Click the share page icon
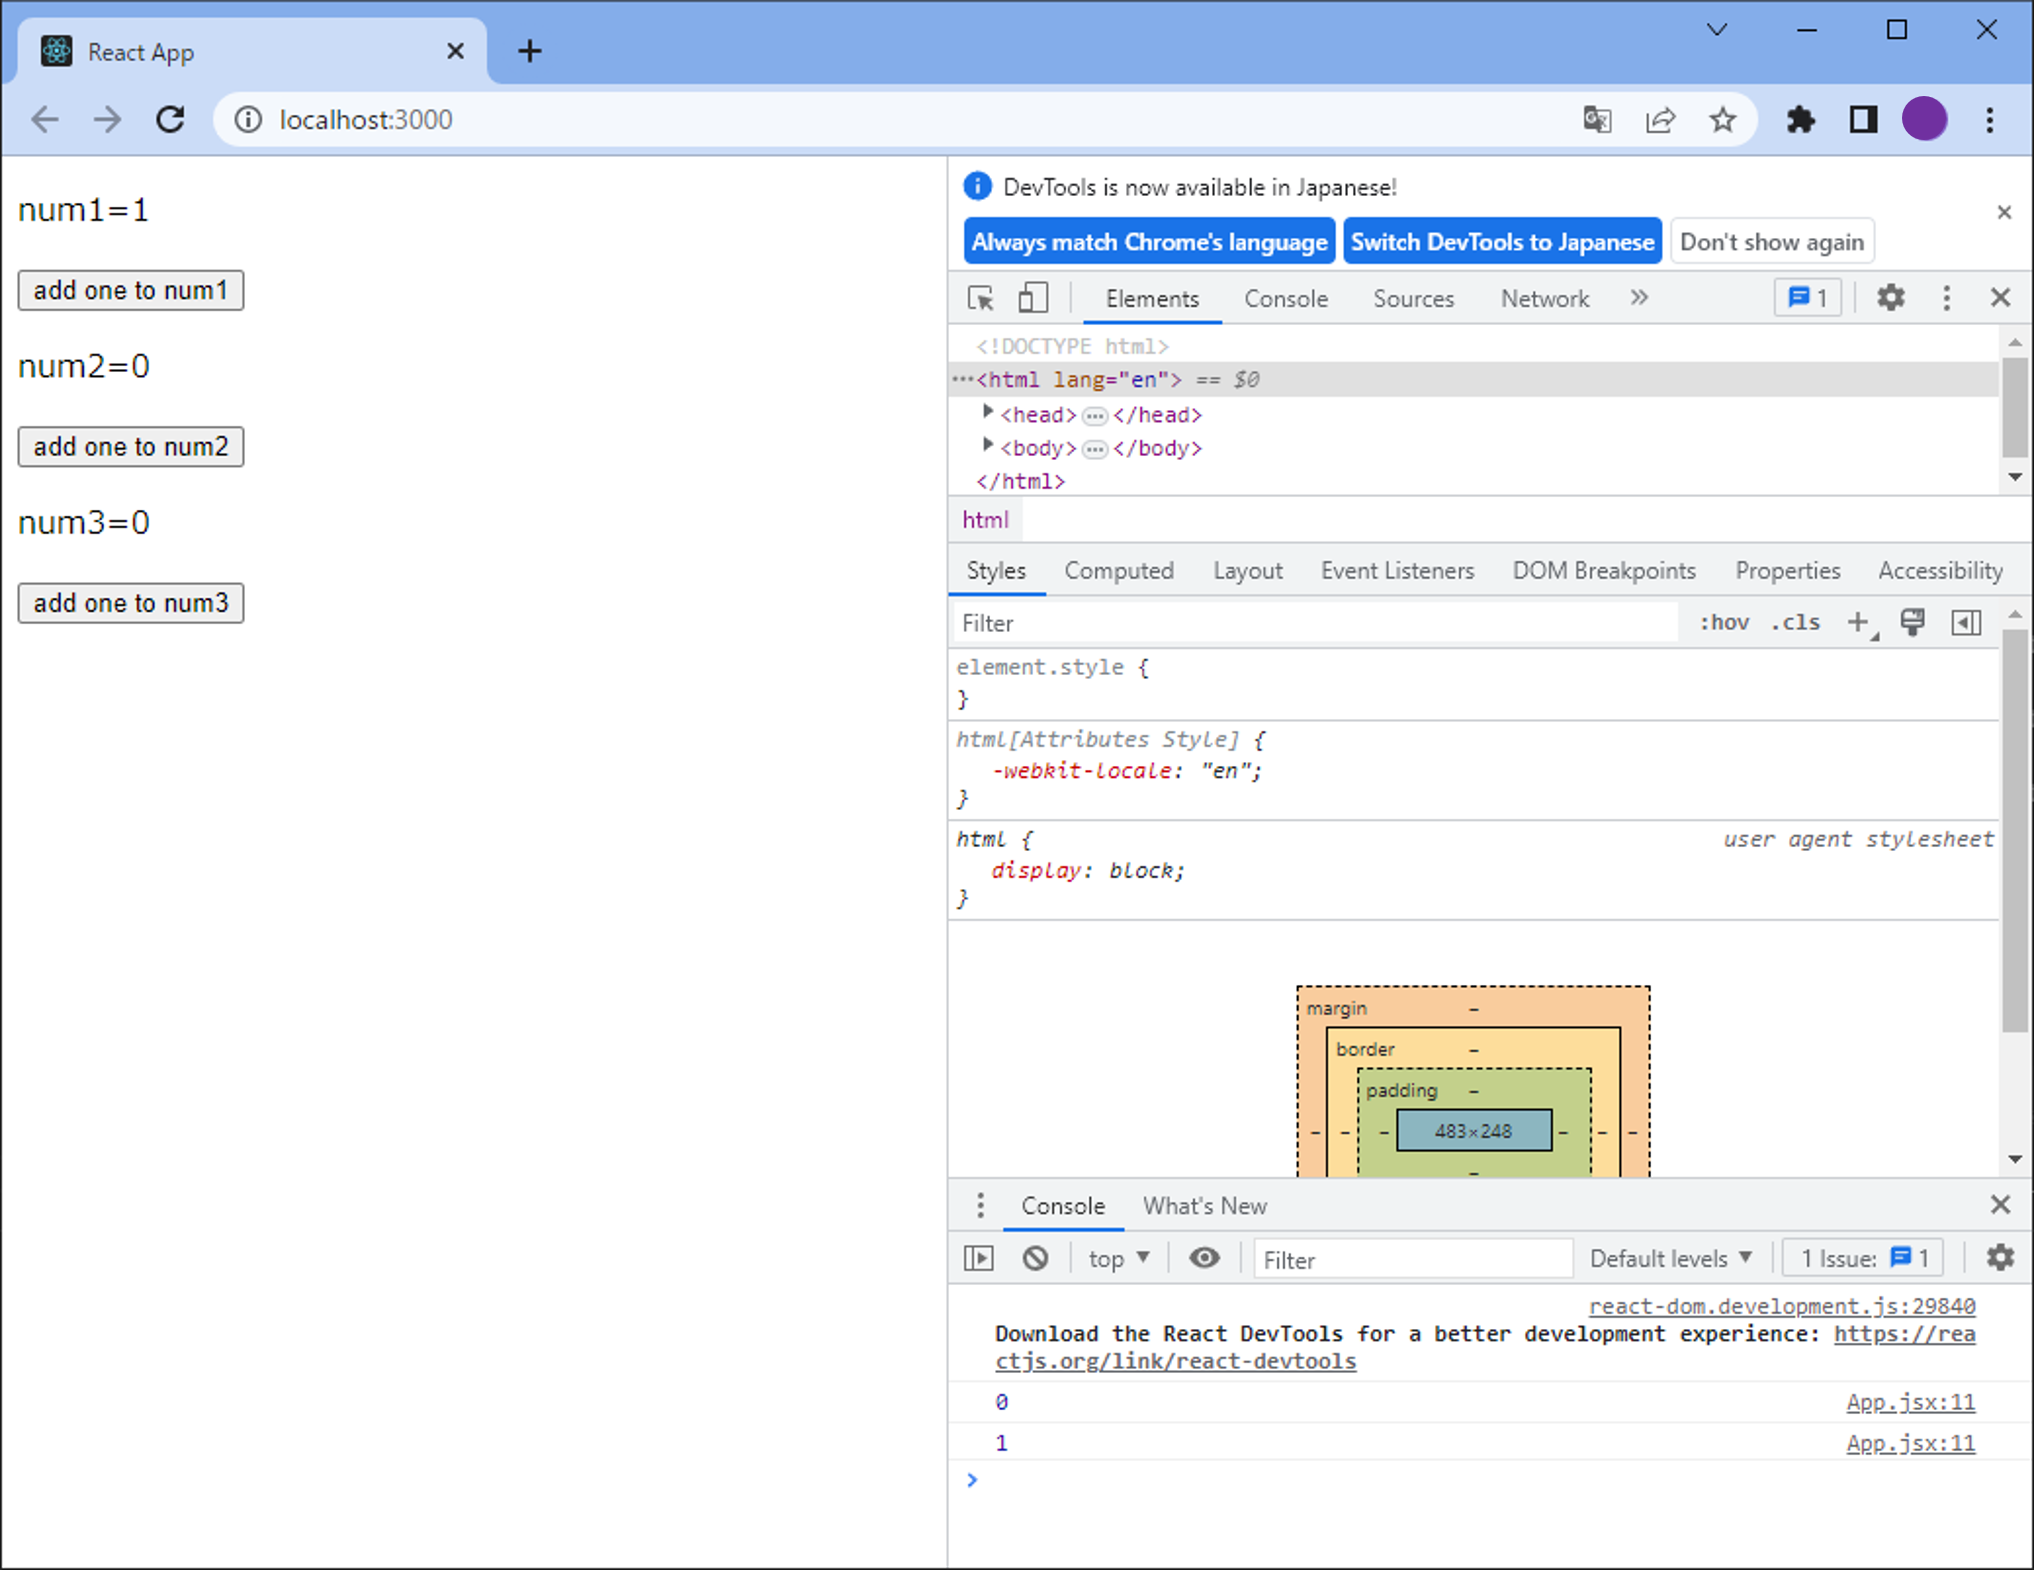The width and height of the screenshot is (2034, 1570). pyautogui.click(x=1660, y=120)
